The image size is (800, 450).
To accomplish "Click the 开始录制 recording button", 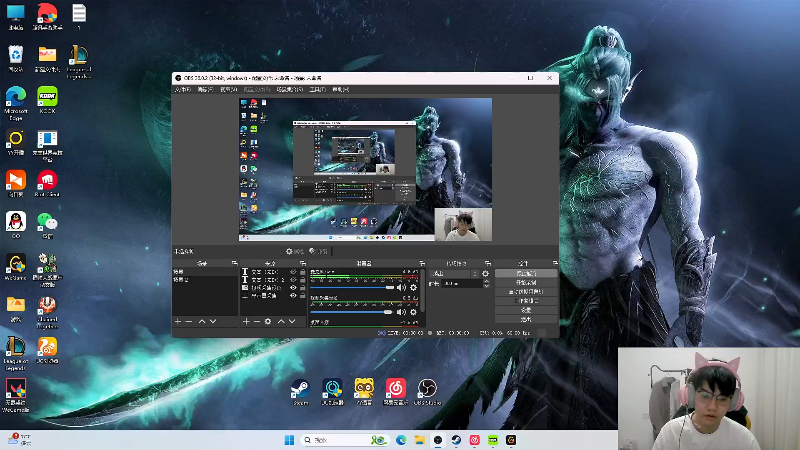I will (526, 283).
